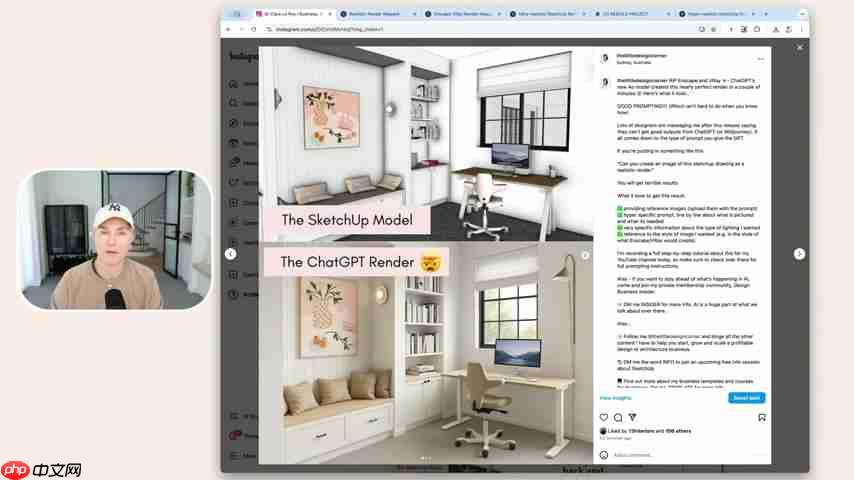Switch to the third browser tab

pos(463,14)
